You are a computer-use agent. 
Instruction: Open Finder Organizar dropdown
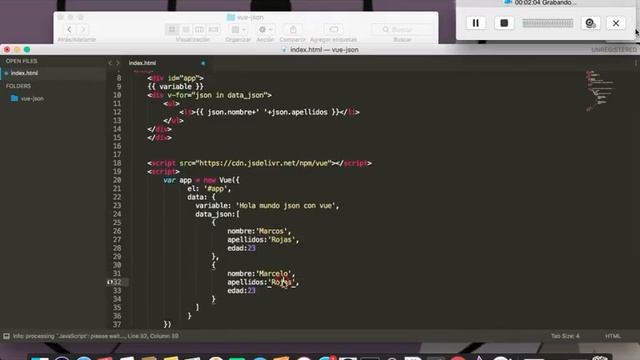click(238, 29)
